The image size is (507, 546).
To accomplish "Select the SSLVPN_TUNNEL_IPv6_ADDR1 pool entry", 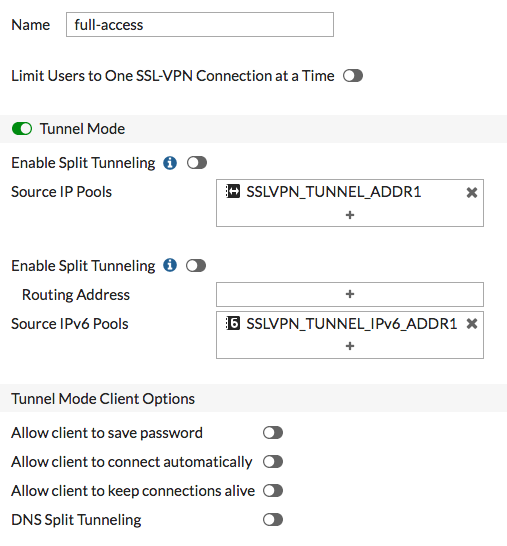I will click(351, 324).
